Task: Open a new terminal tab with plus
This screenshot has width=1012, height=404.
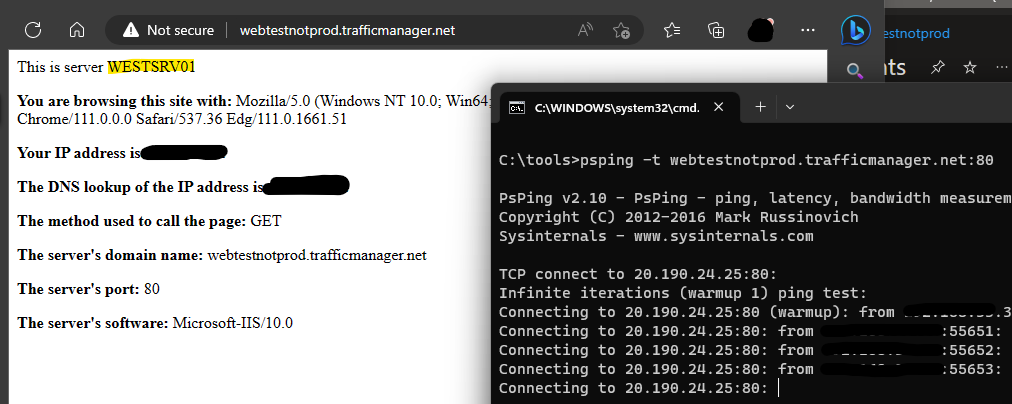Action: pyautogui.click(x=760, y=107)
